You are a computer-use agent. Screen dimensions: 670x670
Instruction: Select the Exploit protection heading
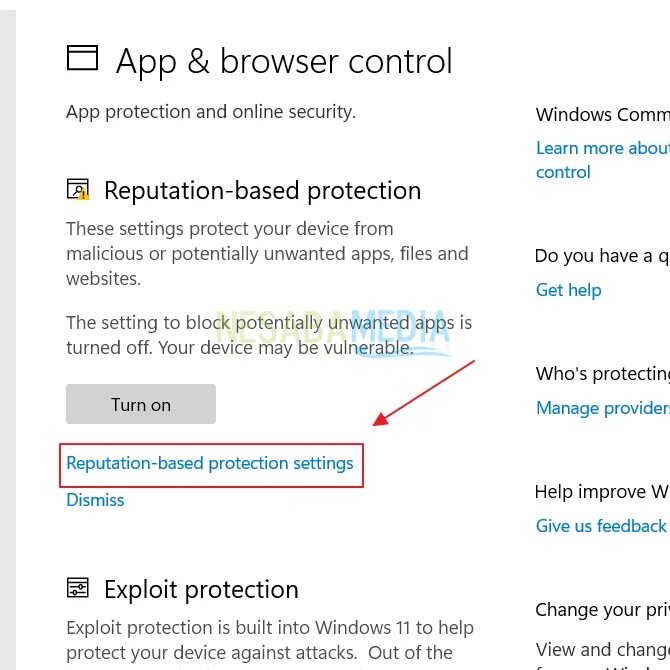tap(201, 589)
